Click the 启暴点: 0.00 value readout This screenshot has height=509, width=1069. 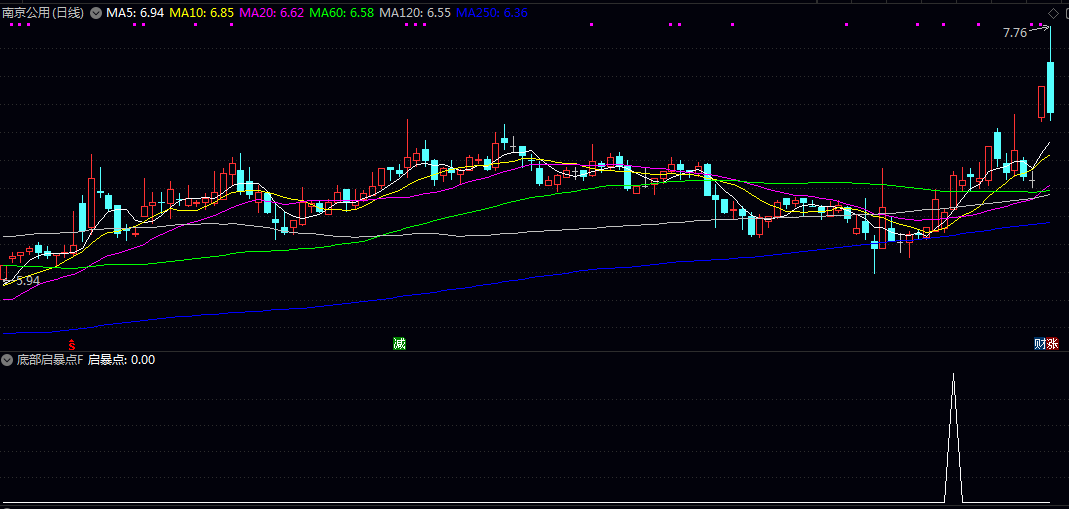point(122,359)
